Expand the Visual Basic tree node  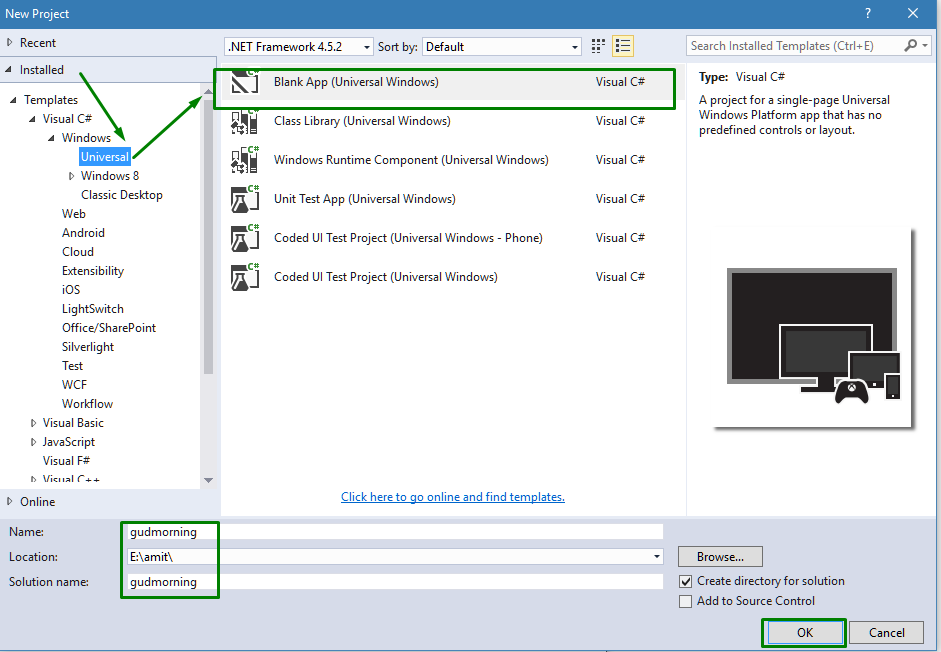coord(33,423)
